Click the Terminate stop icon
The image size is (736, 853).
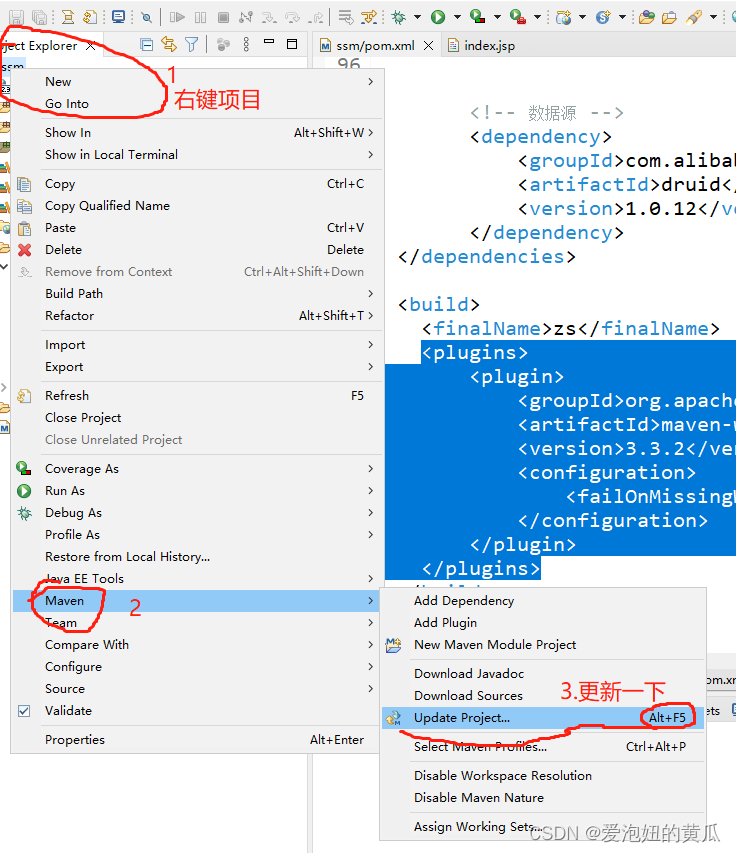(x=223, y=17)
